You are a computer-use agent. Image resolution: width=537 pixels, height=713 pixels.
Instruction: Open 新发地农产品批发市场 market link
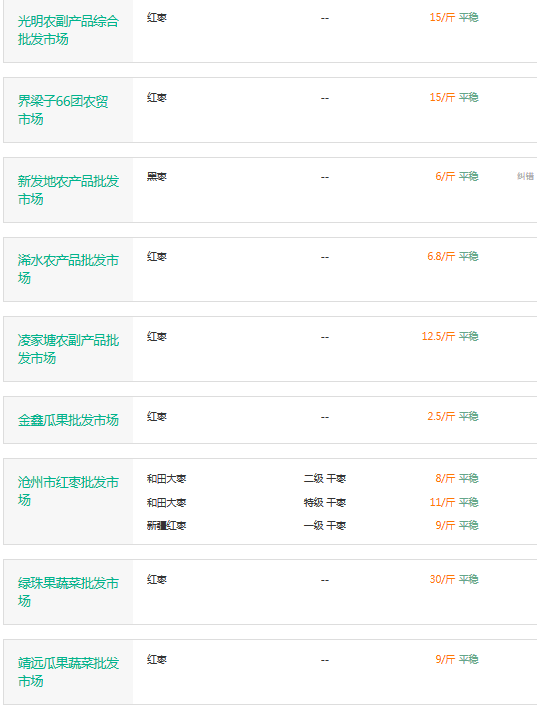[68, 190]
